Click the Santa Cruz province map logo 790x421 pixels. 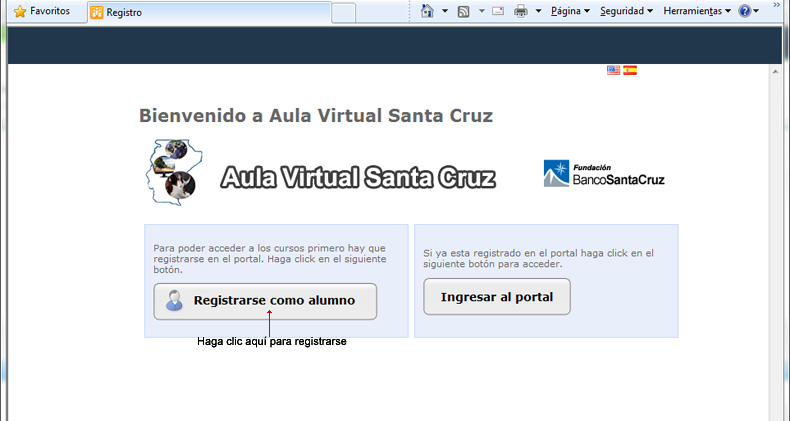[174, 172]
